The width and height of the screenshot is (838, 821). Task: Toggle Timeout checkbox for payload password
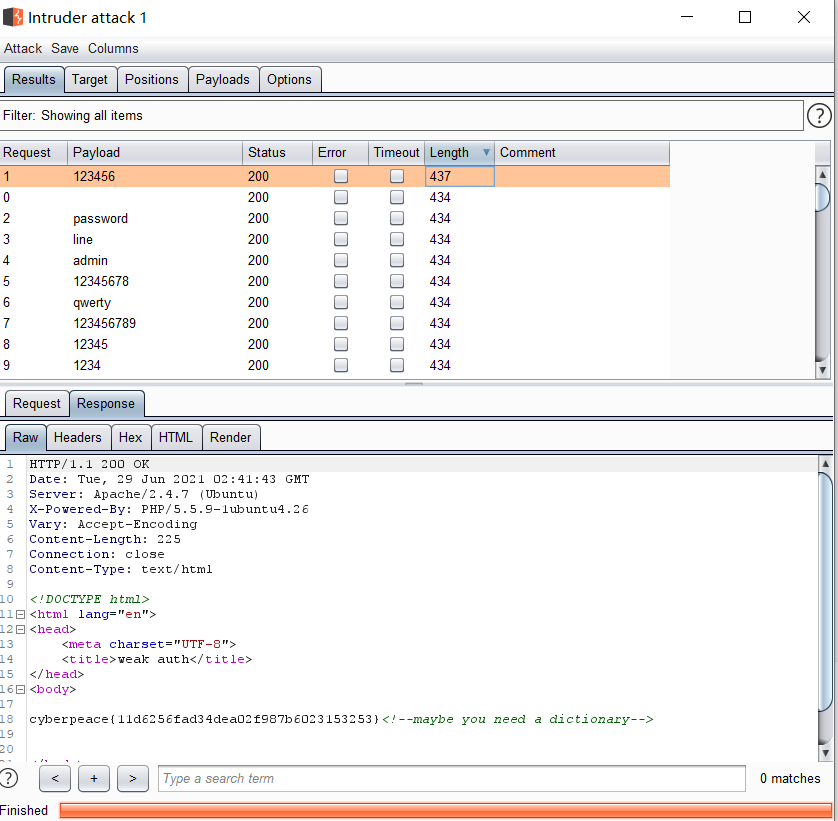coord(397,218)
